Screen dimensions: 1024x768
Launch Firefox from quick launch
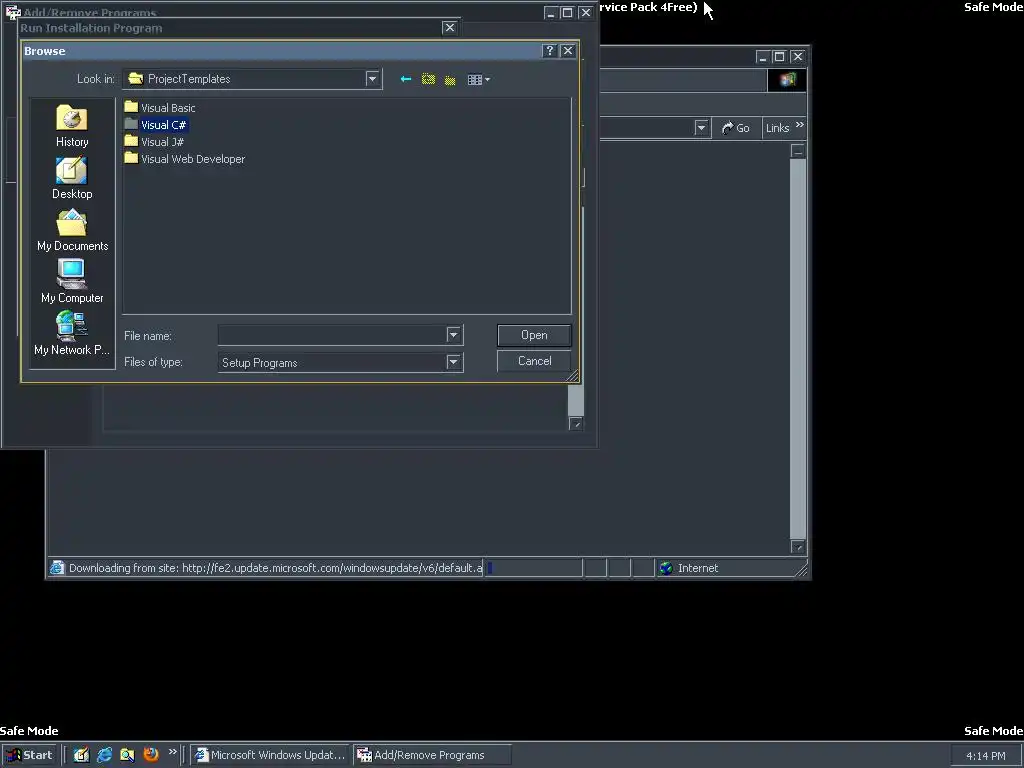click(151, 755)
